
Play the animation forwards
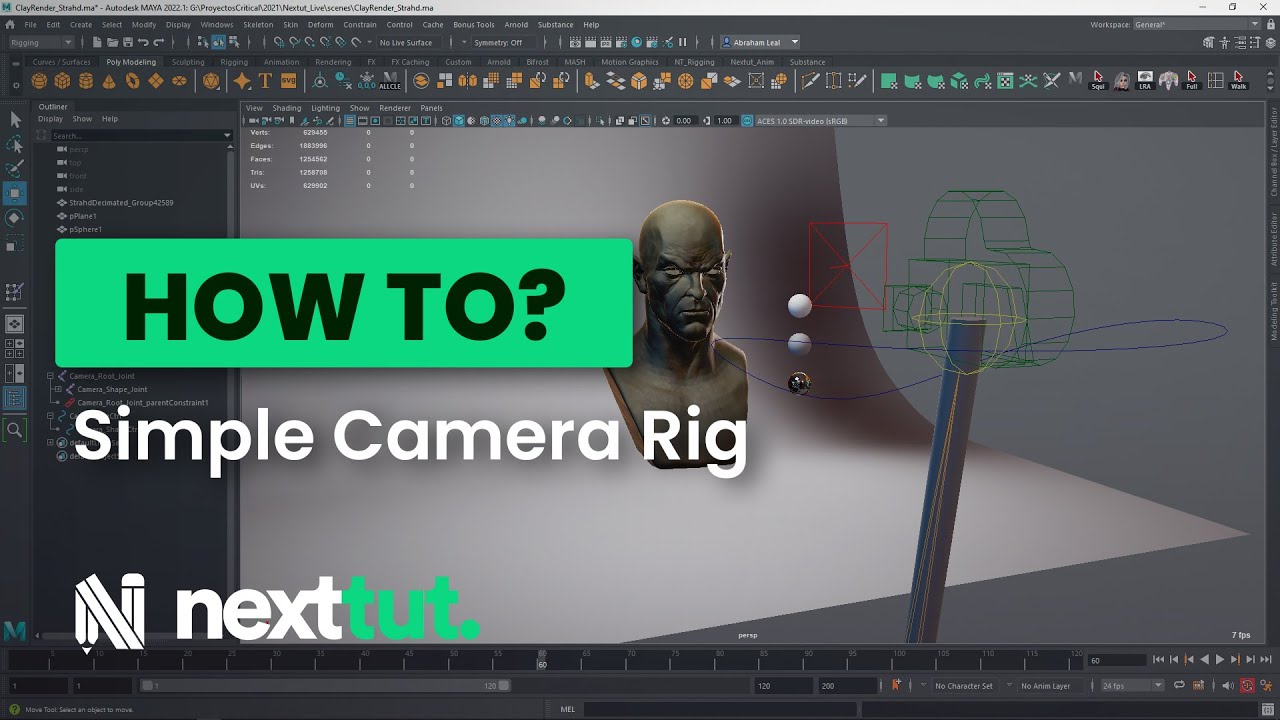pos(1220,659)
